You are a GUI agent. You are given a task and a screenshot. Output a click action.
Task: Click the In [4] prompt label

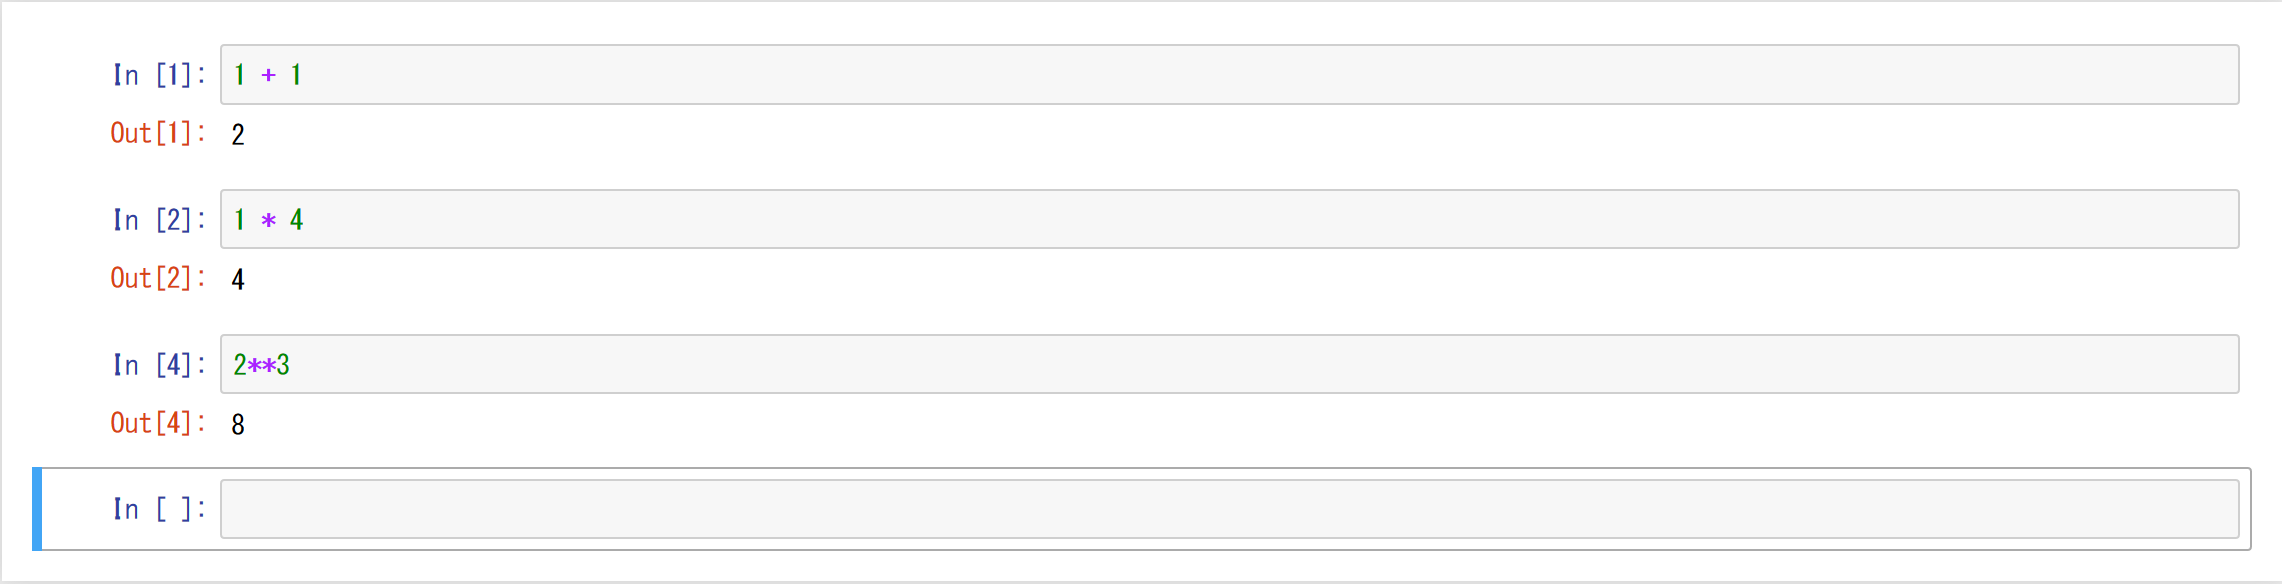(159, 365)
